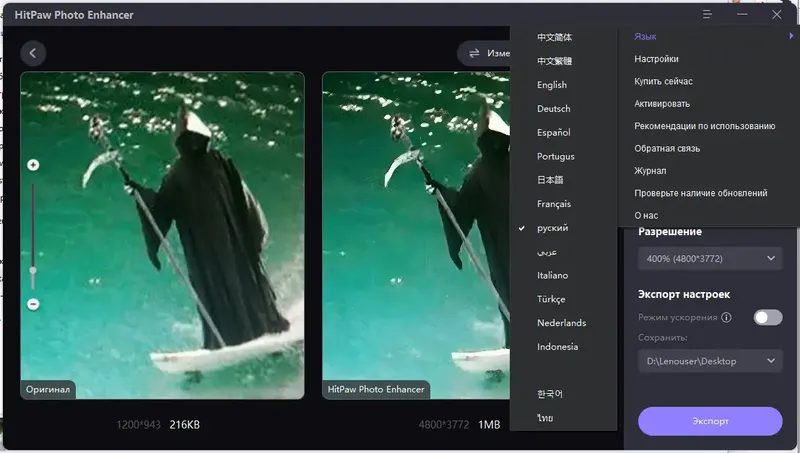Click the zoom out minus icon
Viewport: 800px width, 453px height.
pos(33,304)
